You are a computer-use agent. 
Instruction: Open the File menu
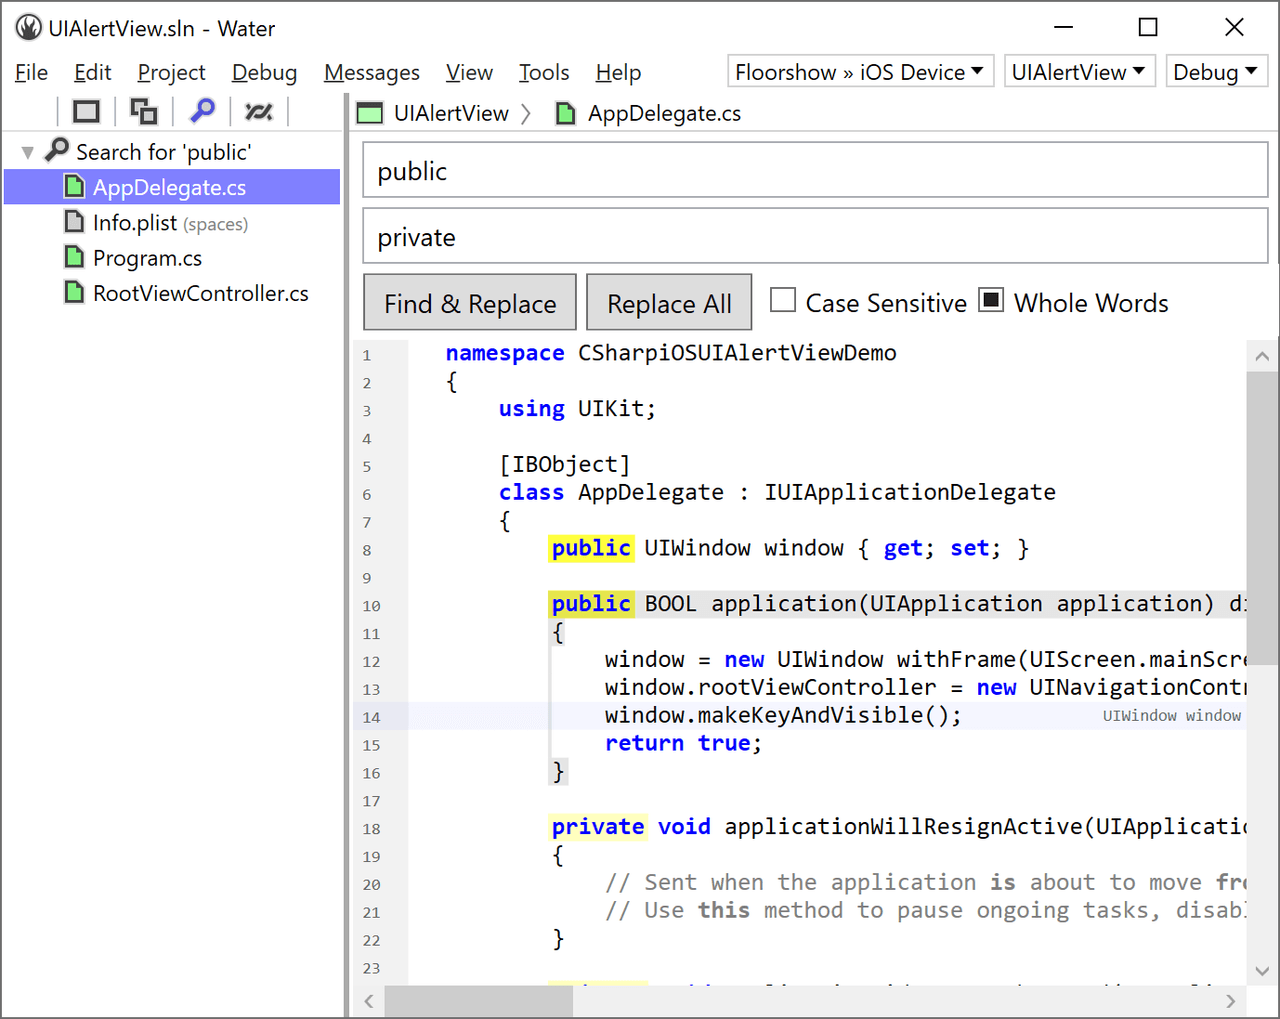click(x=32, y=73)
